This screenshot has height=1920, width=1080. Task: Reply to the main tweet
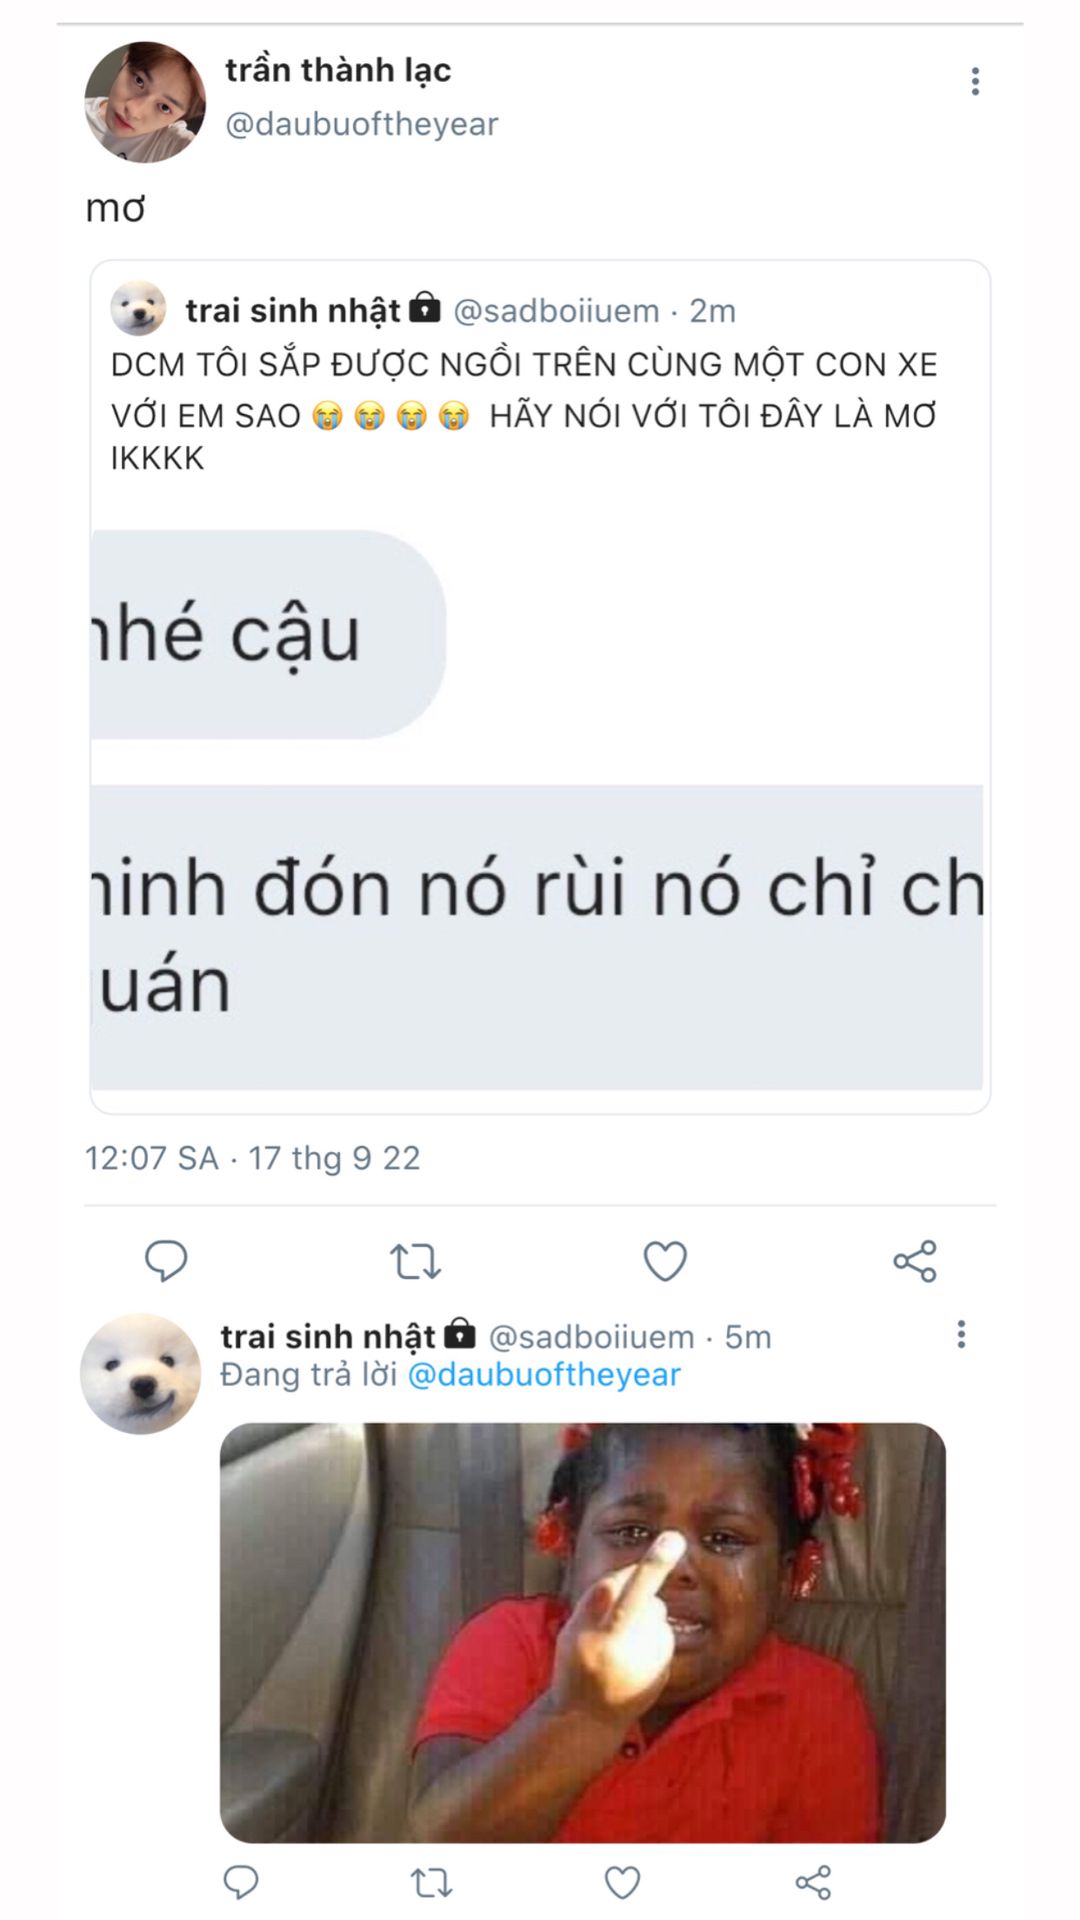click(x=166, y=1260)
